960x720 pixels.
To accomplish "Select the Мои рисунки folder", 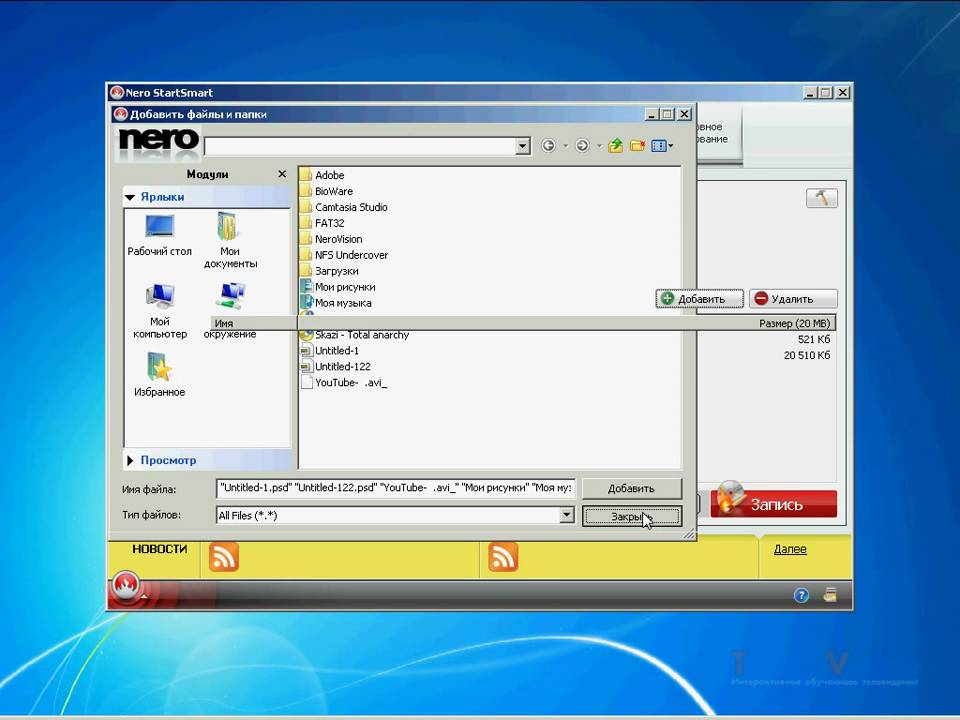I will coord(338,287).
